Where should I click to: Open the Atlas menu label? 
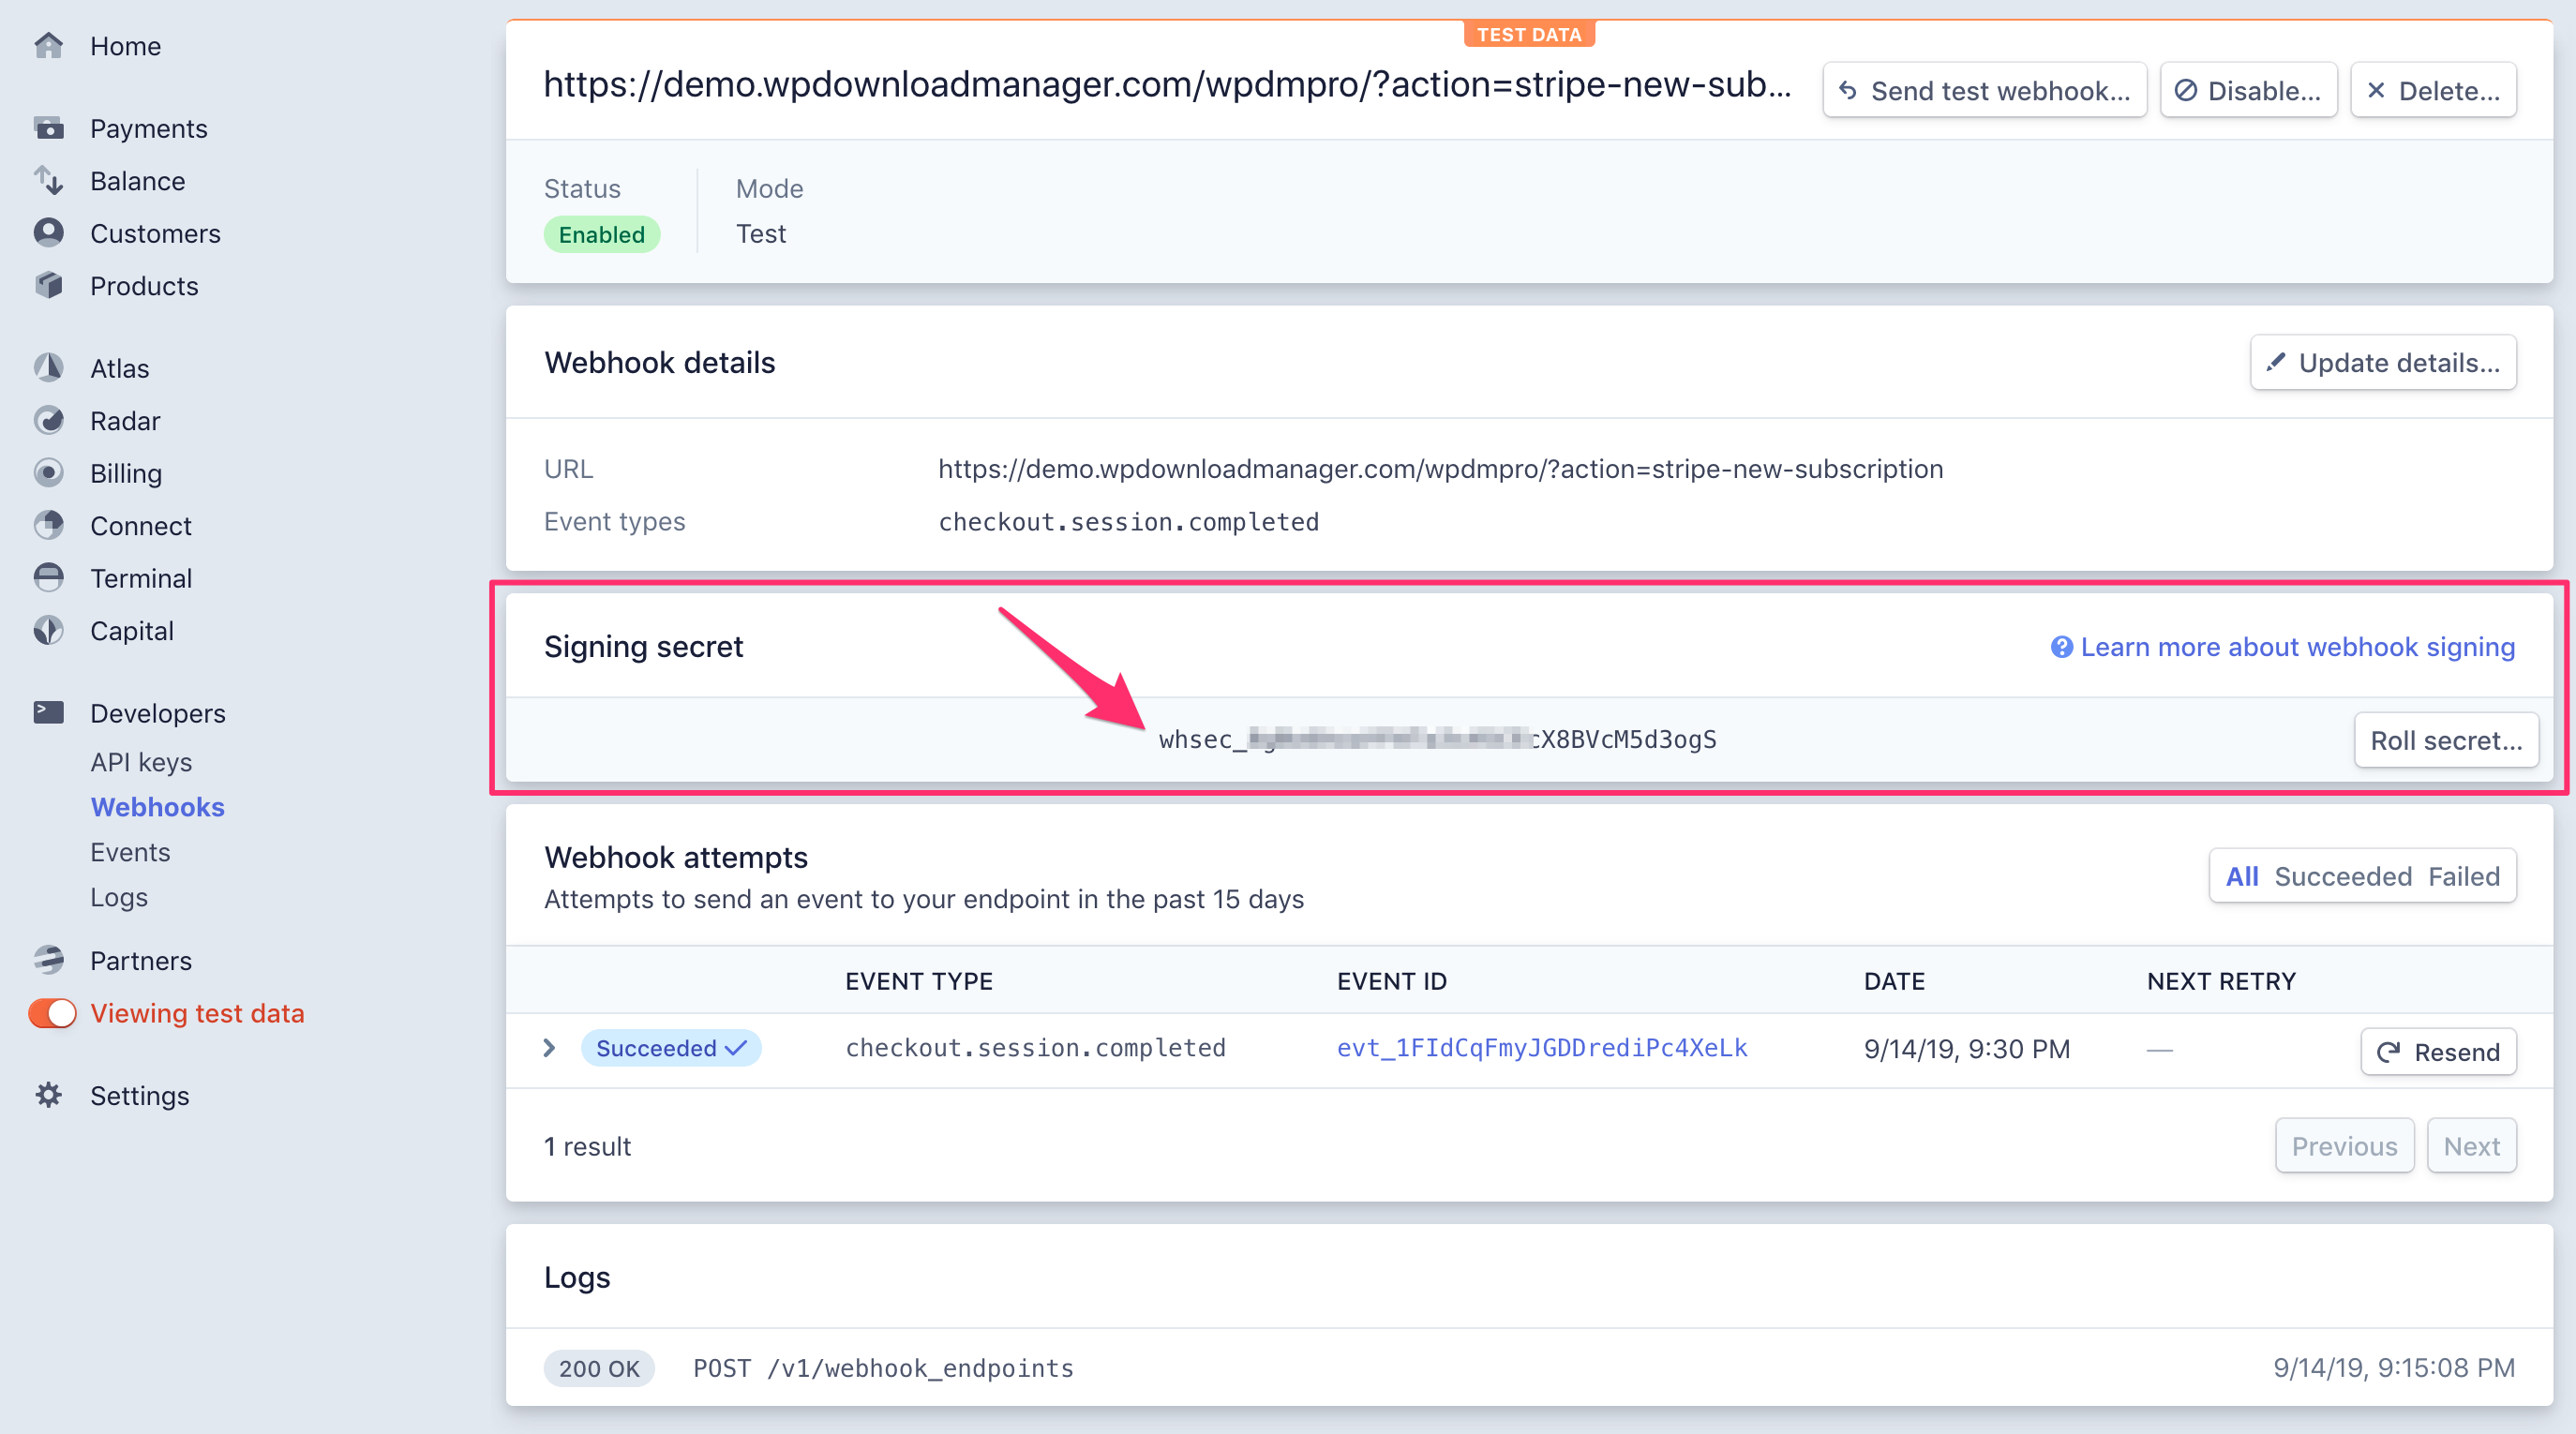pos(120,368)
